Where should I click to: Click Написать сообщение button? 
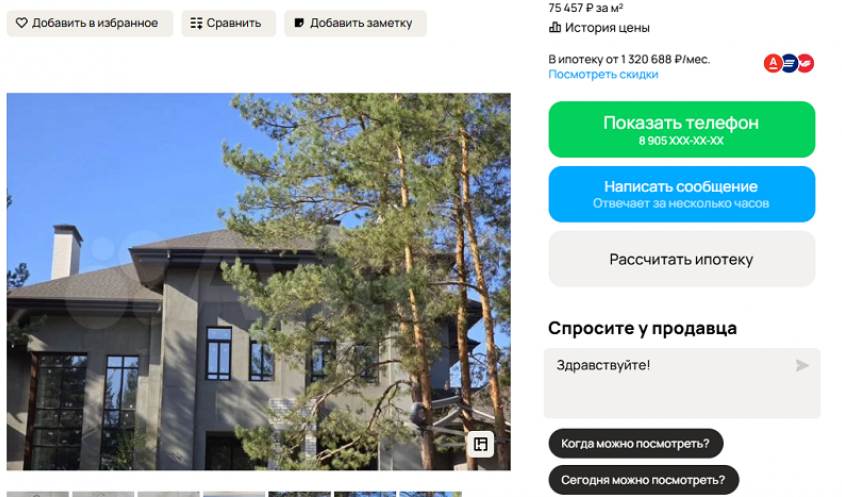(681, 194)
